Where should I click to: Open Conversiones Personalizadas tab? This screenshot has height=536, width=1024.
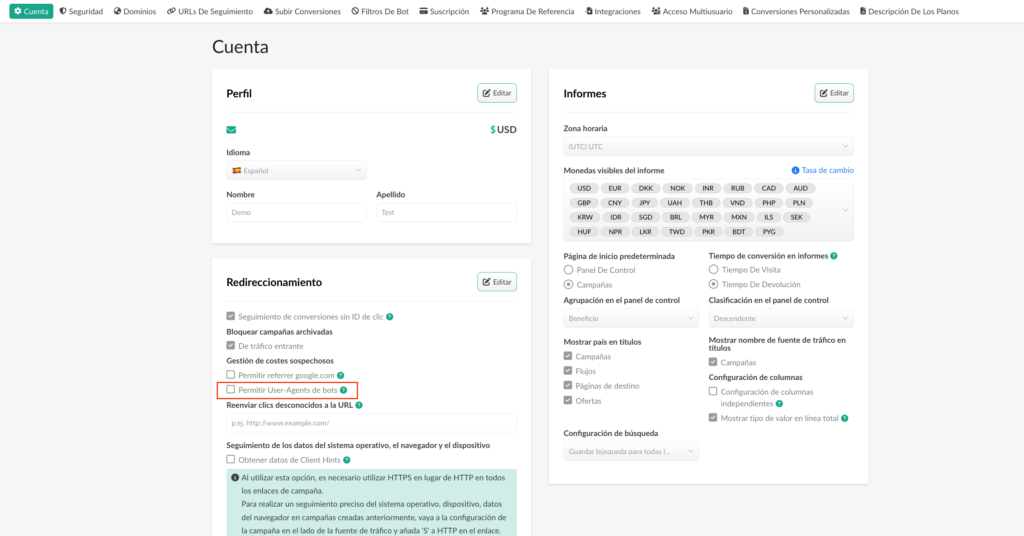(x=796, y=11)
